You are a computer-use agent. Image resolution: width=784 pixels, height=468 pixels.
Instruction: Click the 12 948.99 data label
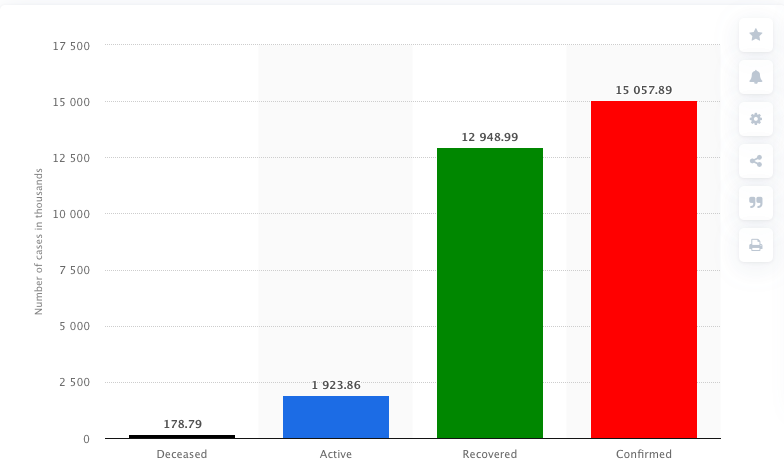(490, 137)
